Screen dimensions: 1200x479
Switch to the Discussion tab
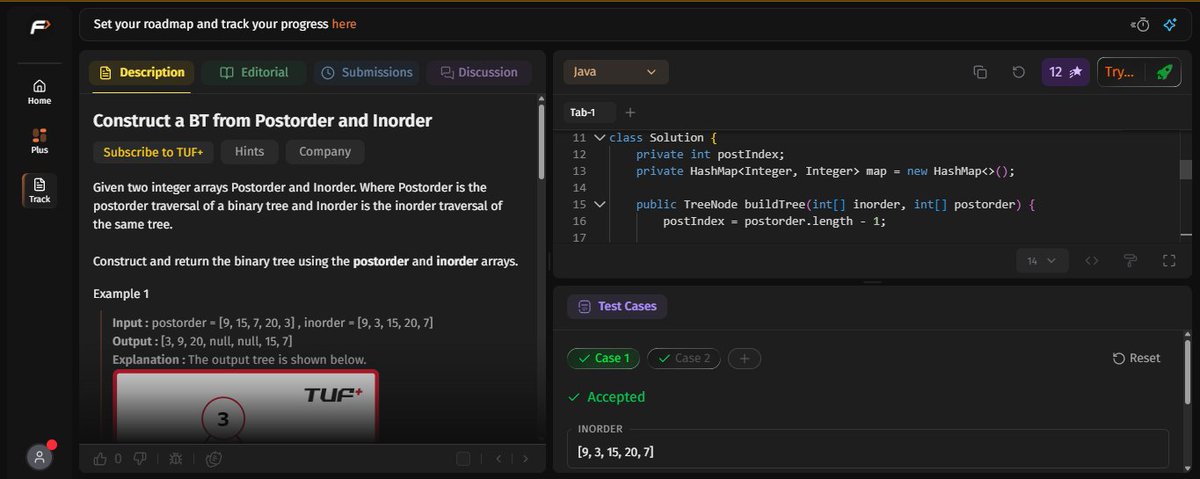pyautogui.click(x=479, y=72)
